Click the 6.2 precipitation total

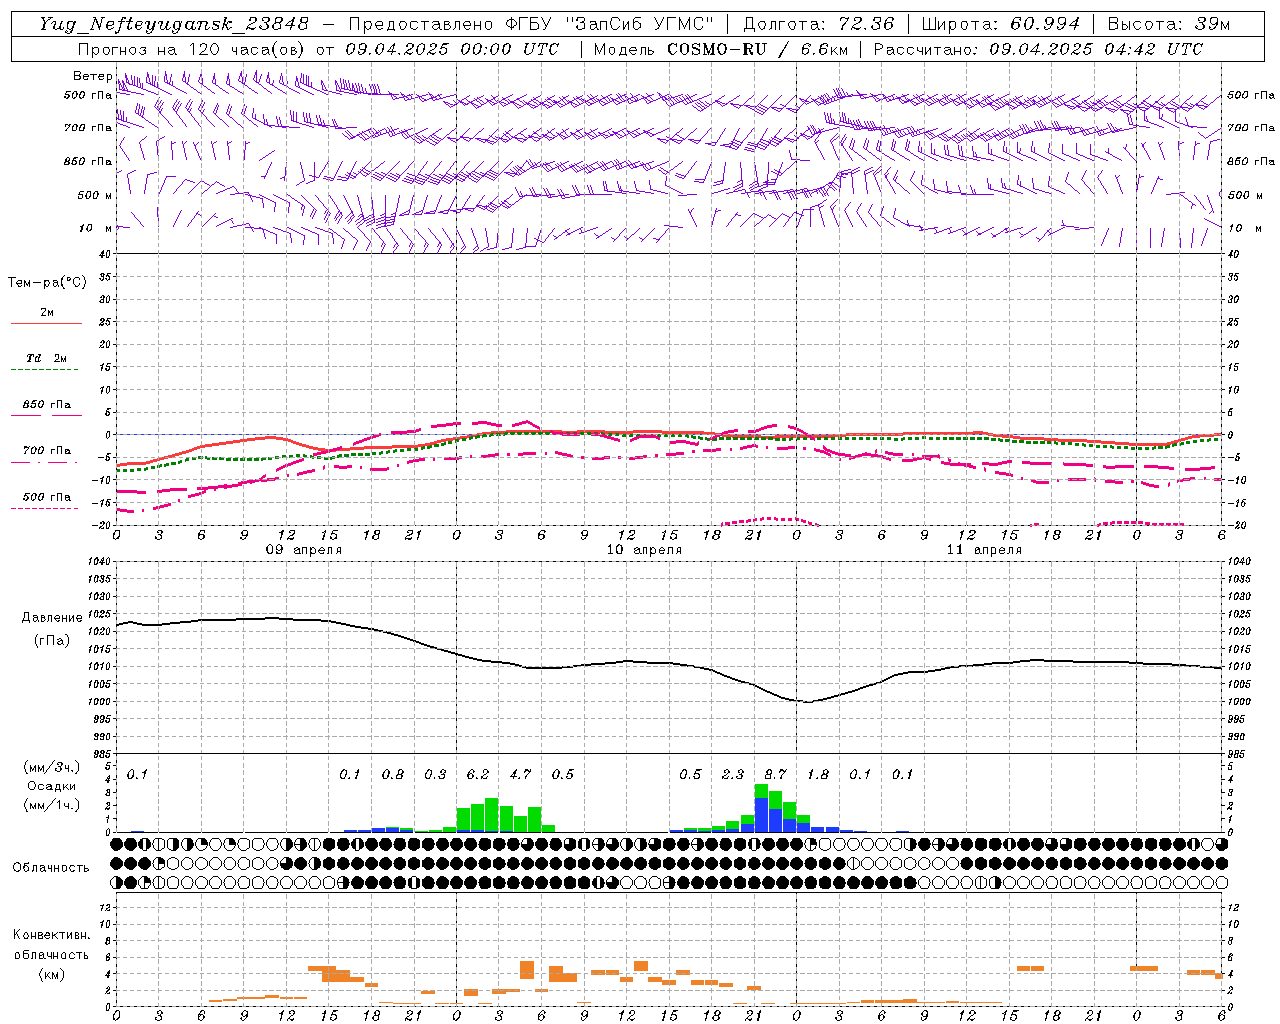(x=478, y=774)
